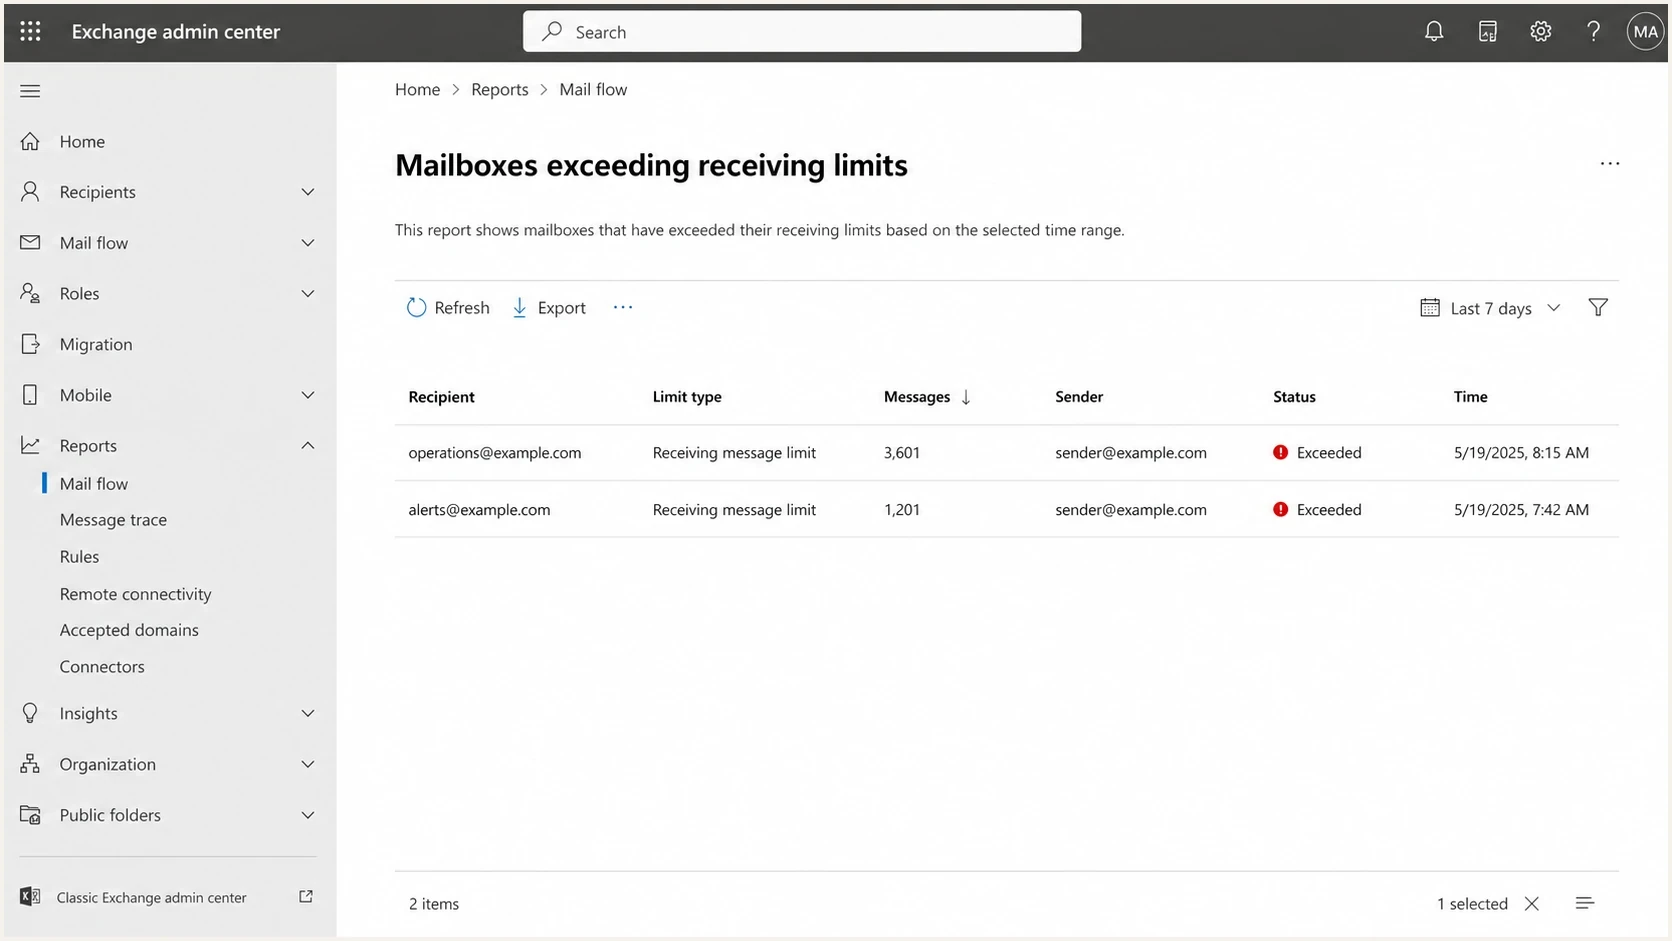Click the 5/19/2025, 7:42 AM time cell
The width and height of the screenshot is (1672, 941).
click(1521, 509)
